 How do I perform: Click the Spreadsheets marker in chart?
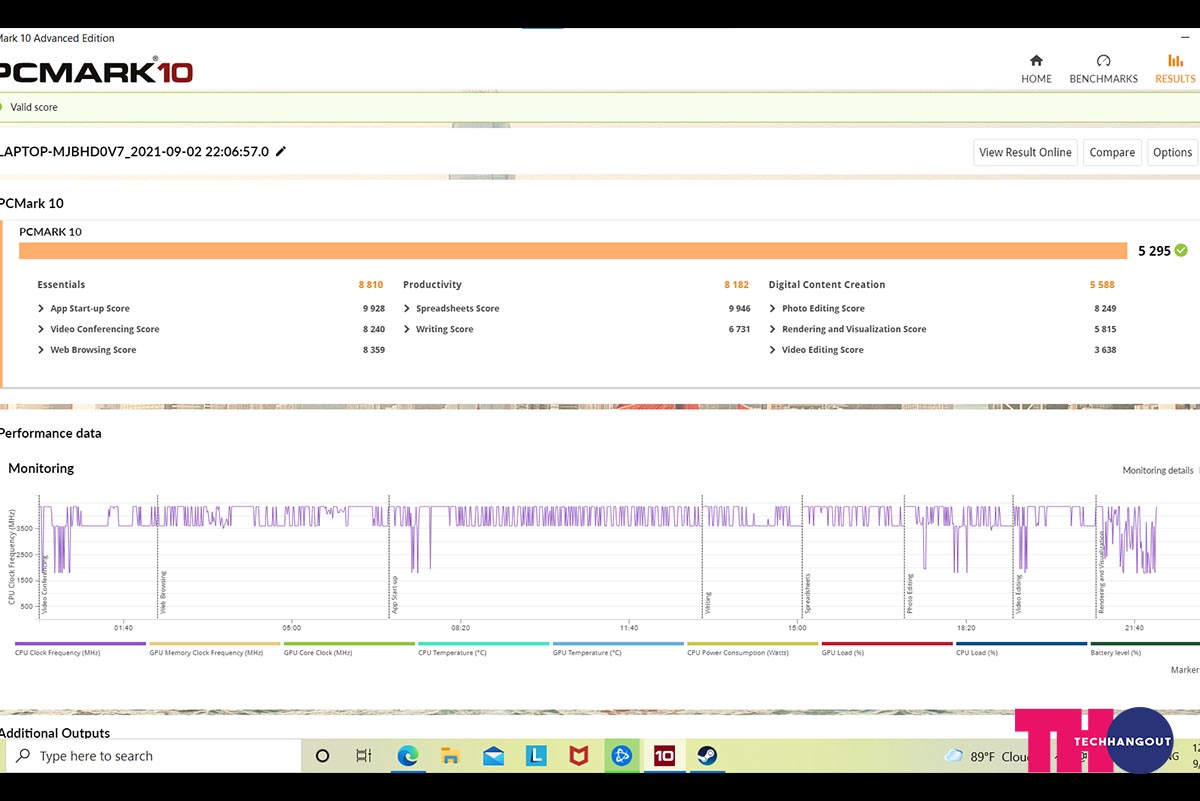808,593
